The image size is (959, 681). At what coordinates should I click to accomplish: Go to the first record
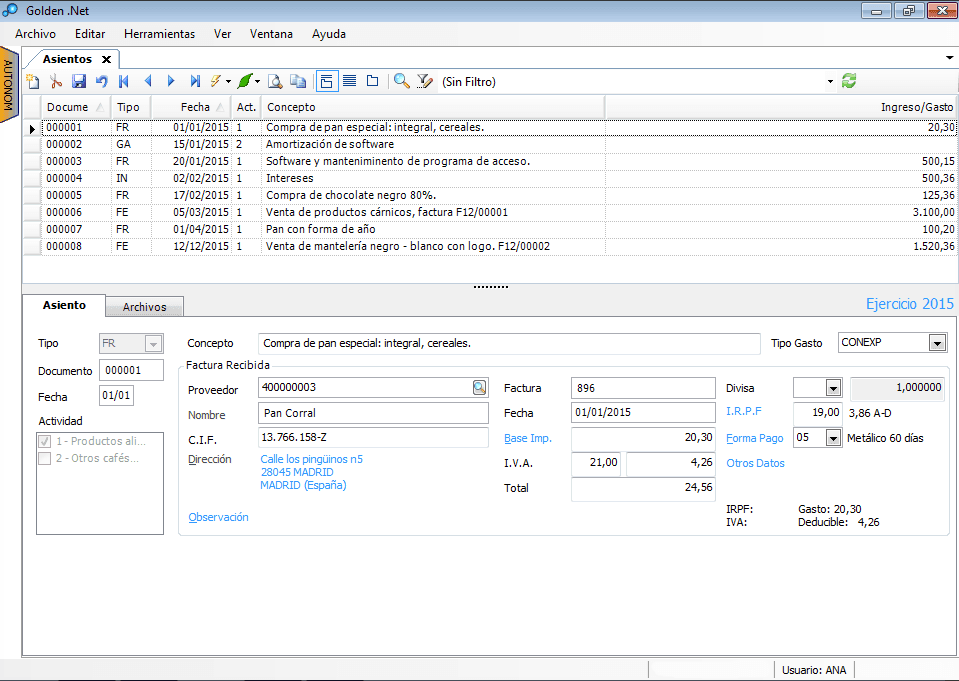click(x=124, y=81)
